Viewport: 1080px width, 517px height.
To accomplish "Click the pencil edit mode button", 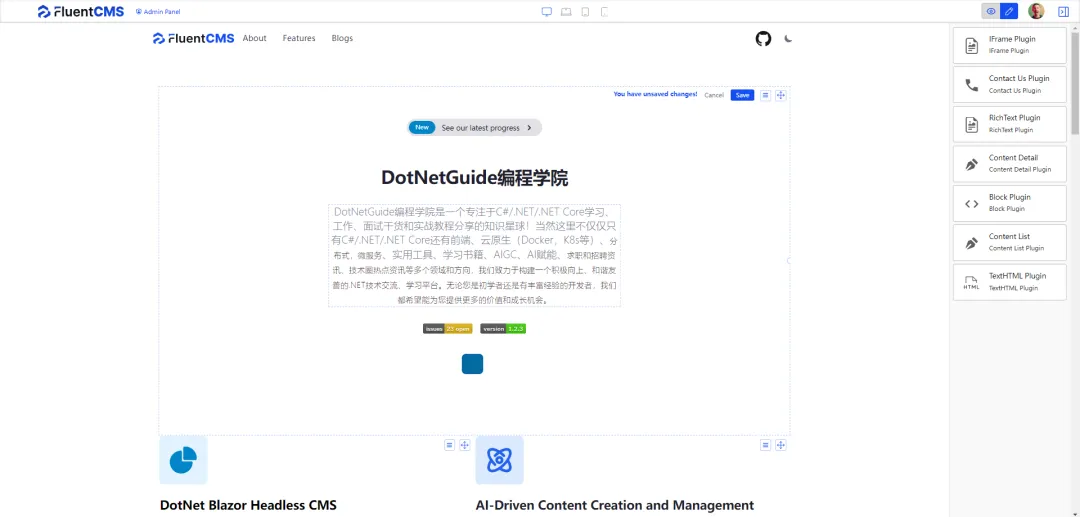I will coord(1009,11).
